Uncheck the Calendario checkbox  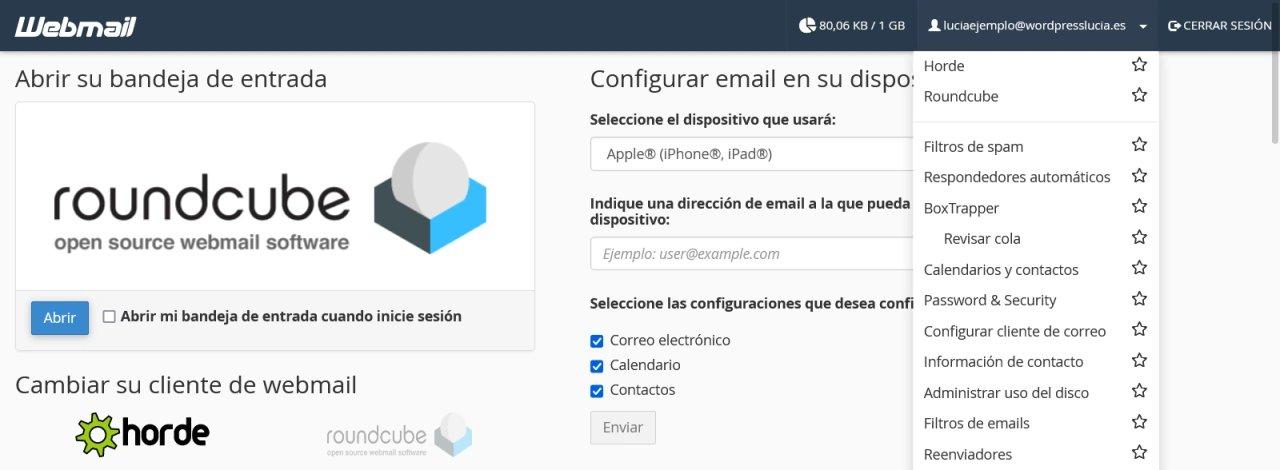coord(597,365)
